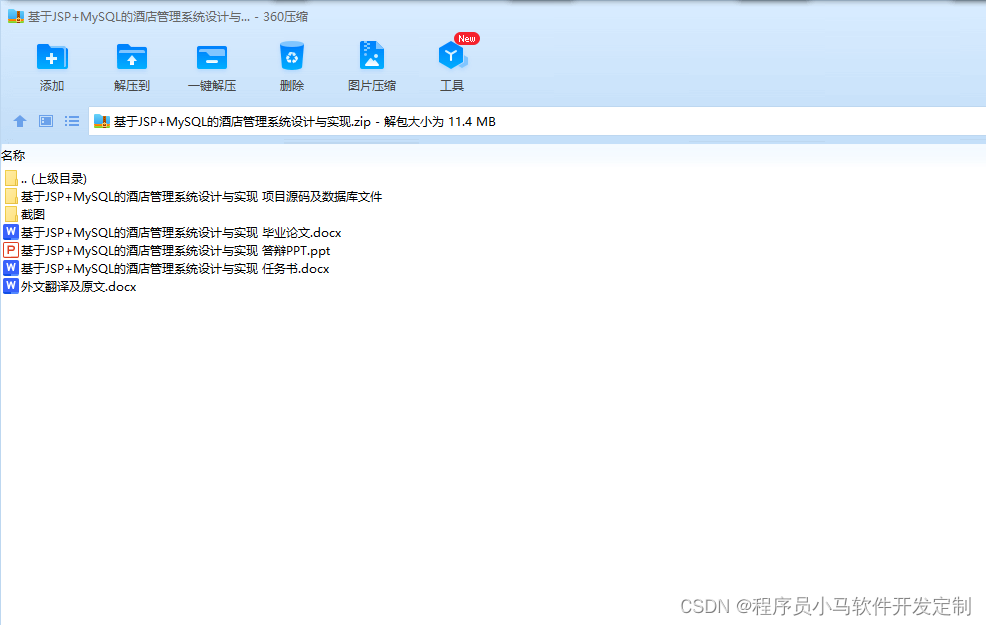Click the 名称 column header
986x625 pixels.
click(14, 155)
